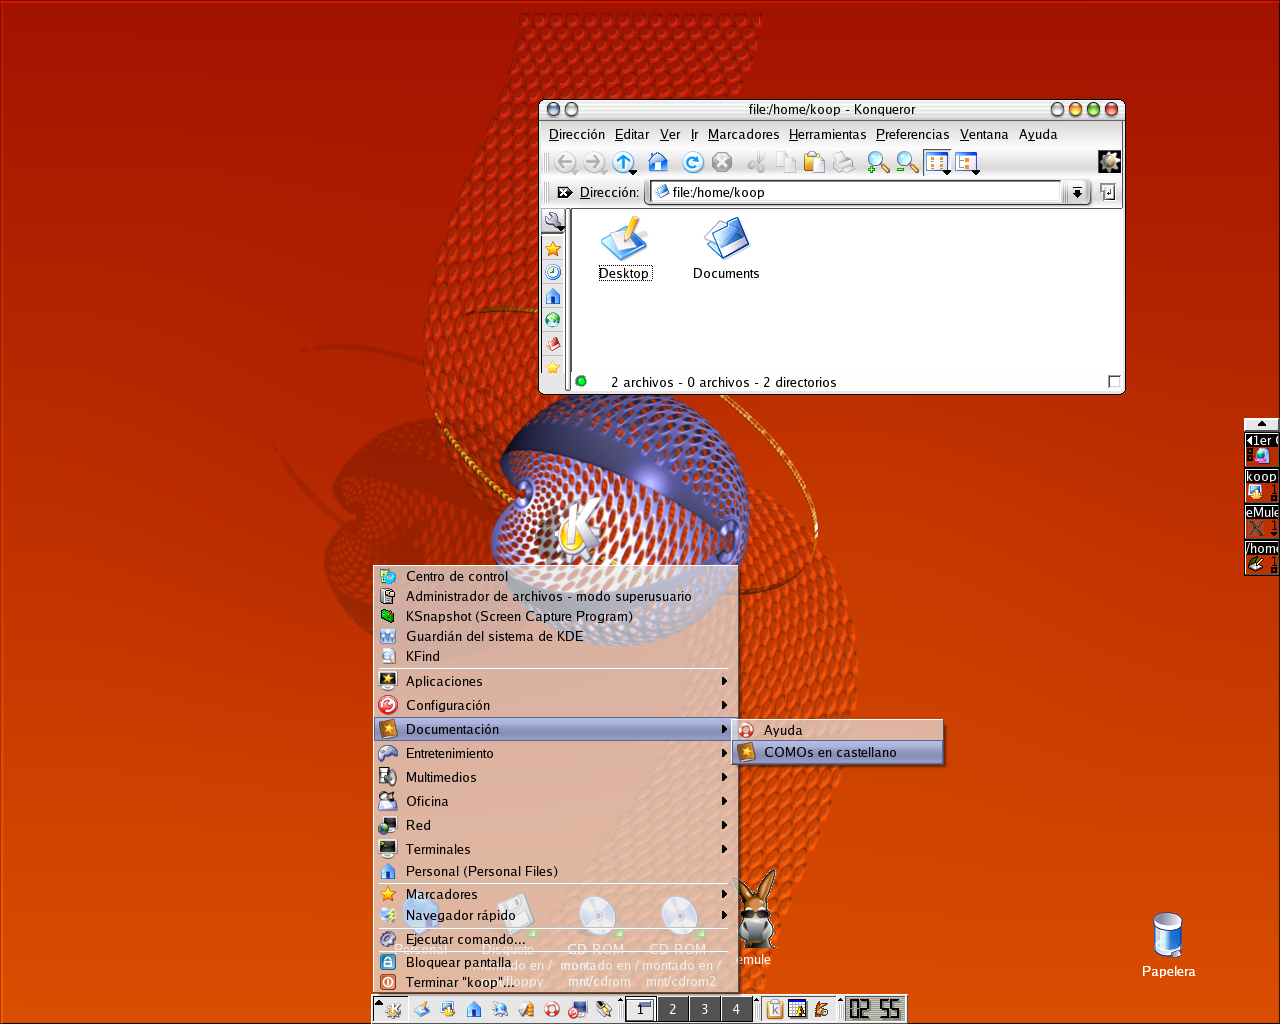This screenshot has width=1280, height=1024.
Task: Go up one directory in Konqueror
Action: pyautogui.click(x=624, y=162)
